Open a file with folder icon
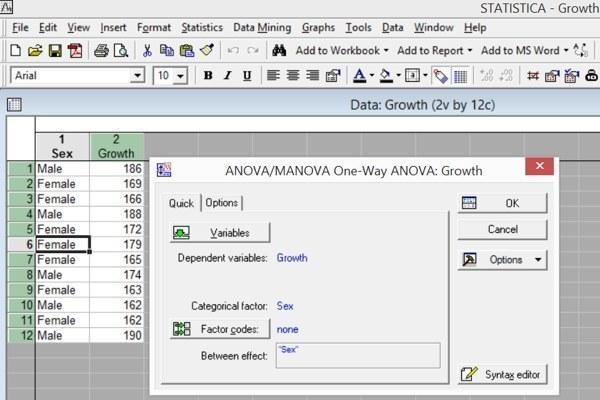The height and width of the screenshot is (400, 600). 35,51
